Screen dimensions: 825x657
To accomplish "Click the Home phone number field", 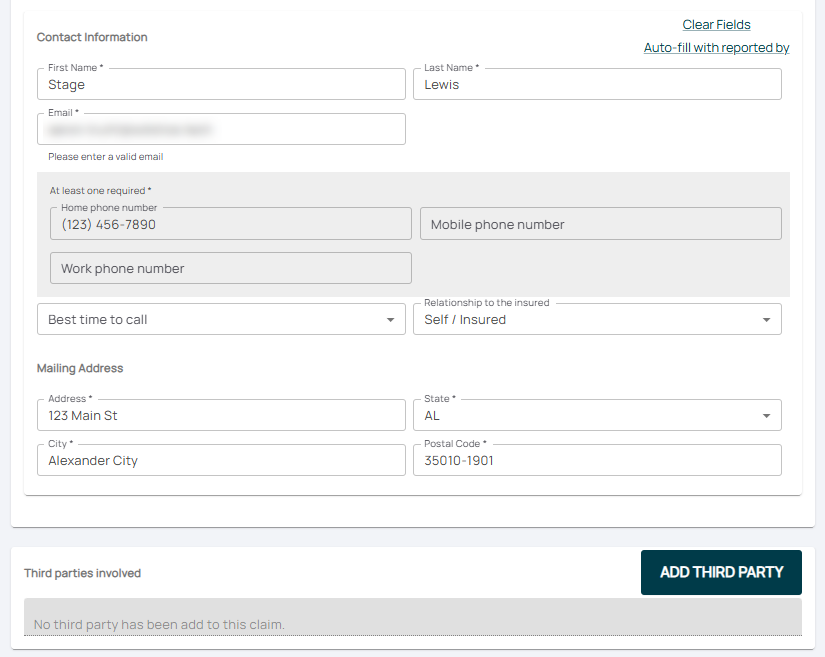I will 230,225.
